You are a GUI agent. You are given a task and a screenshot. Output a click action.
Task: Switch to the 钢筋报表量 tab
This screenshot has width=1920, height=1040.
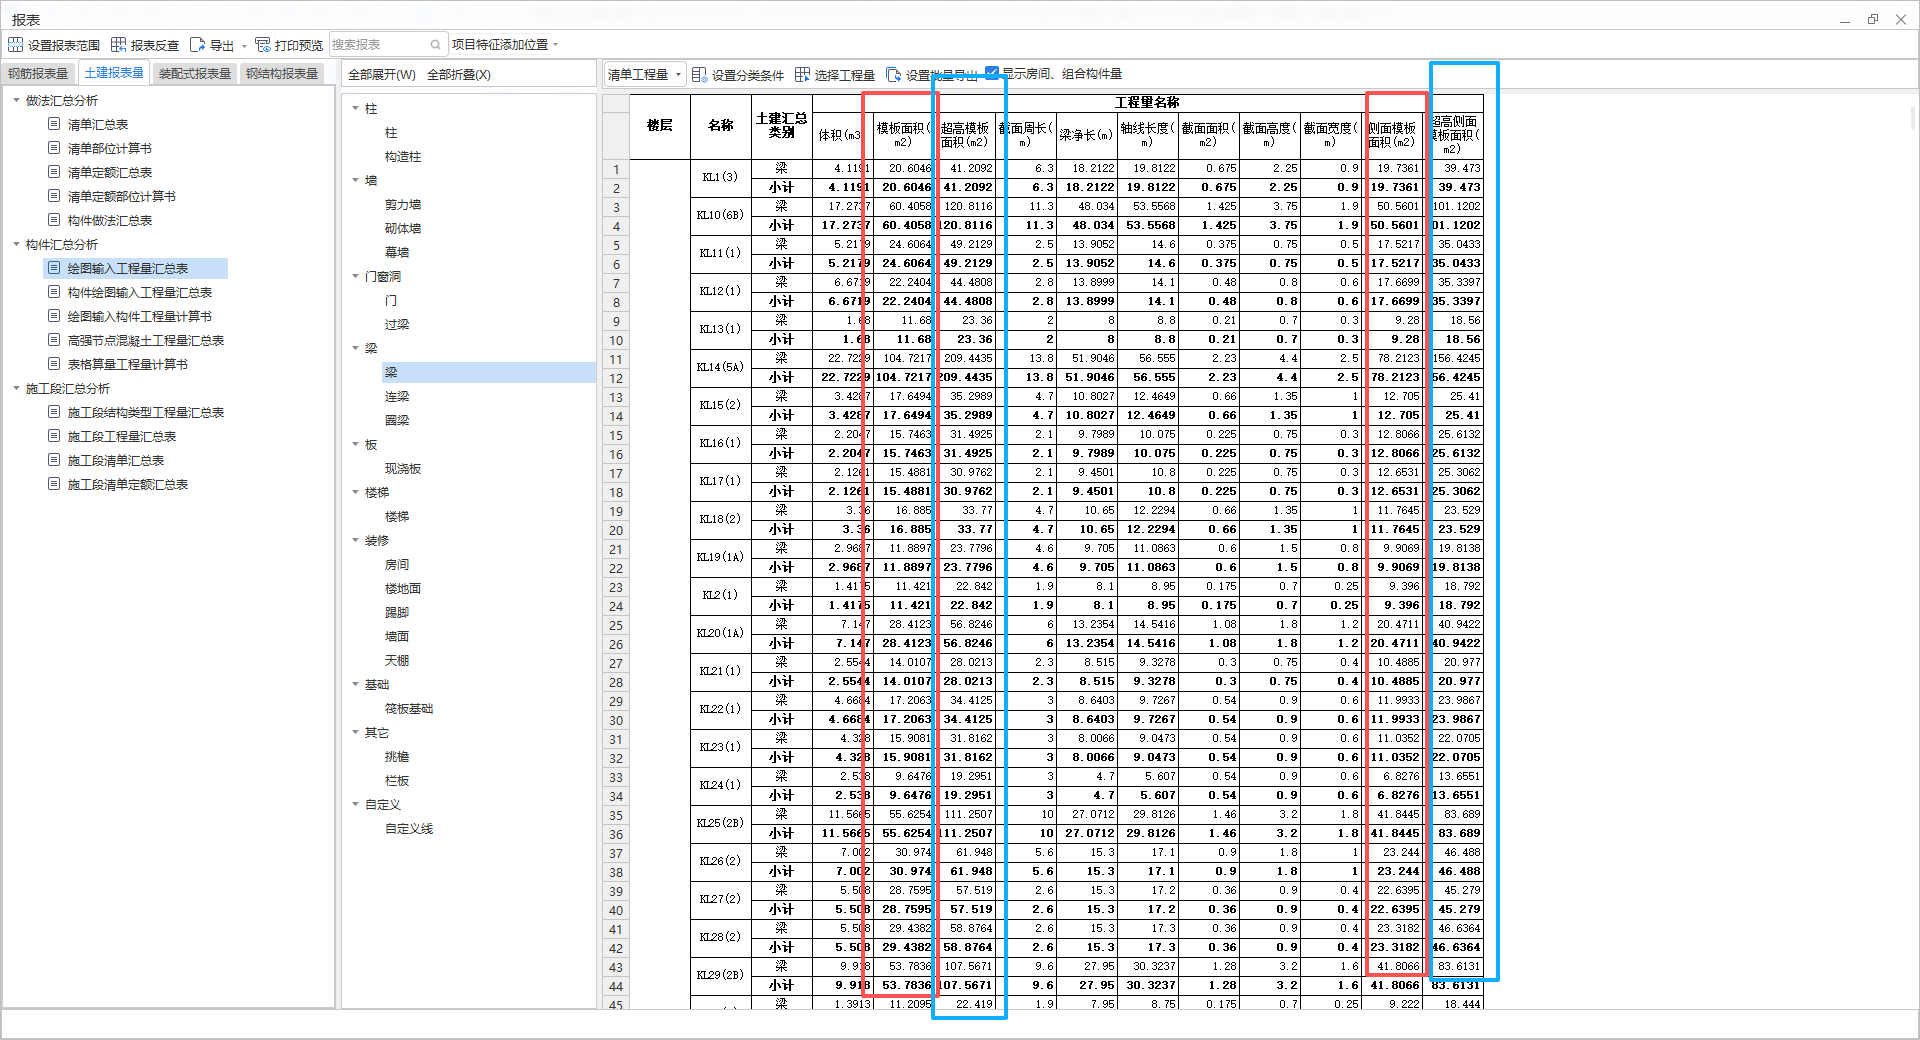click(x=39, y=74)
